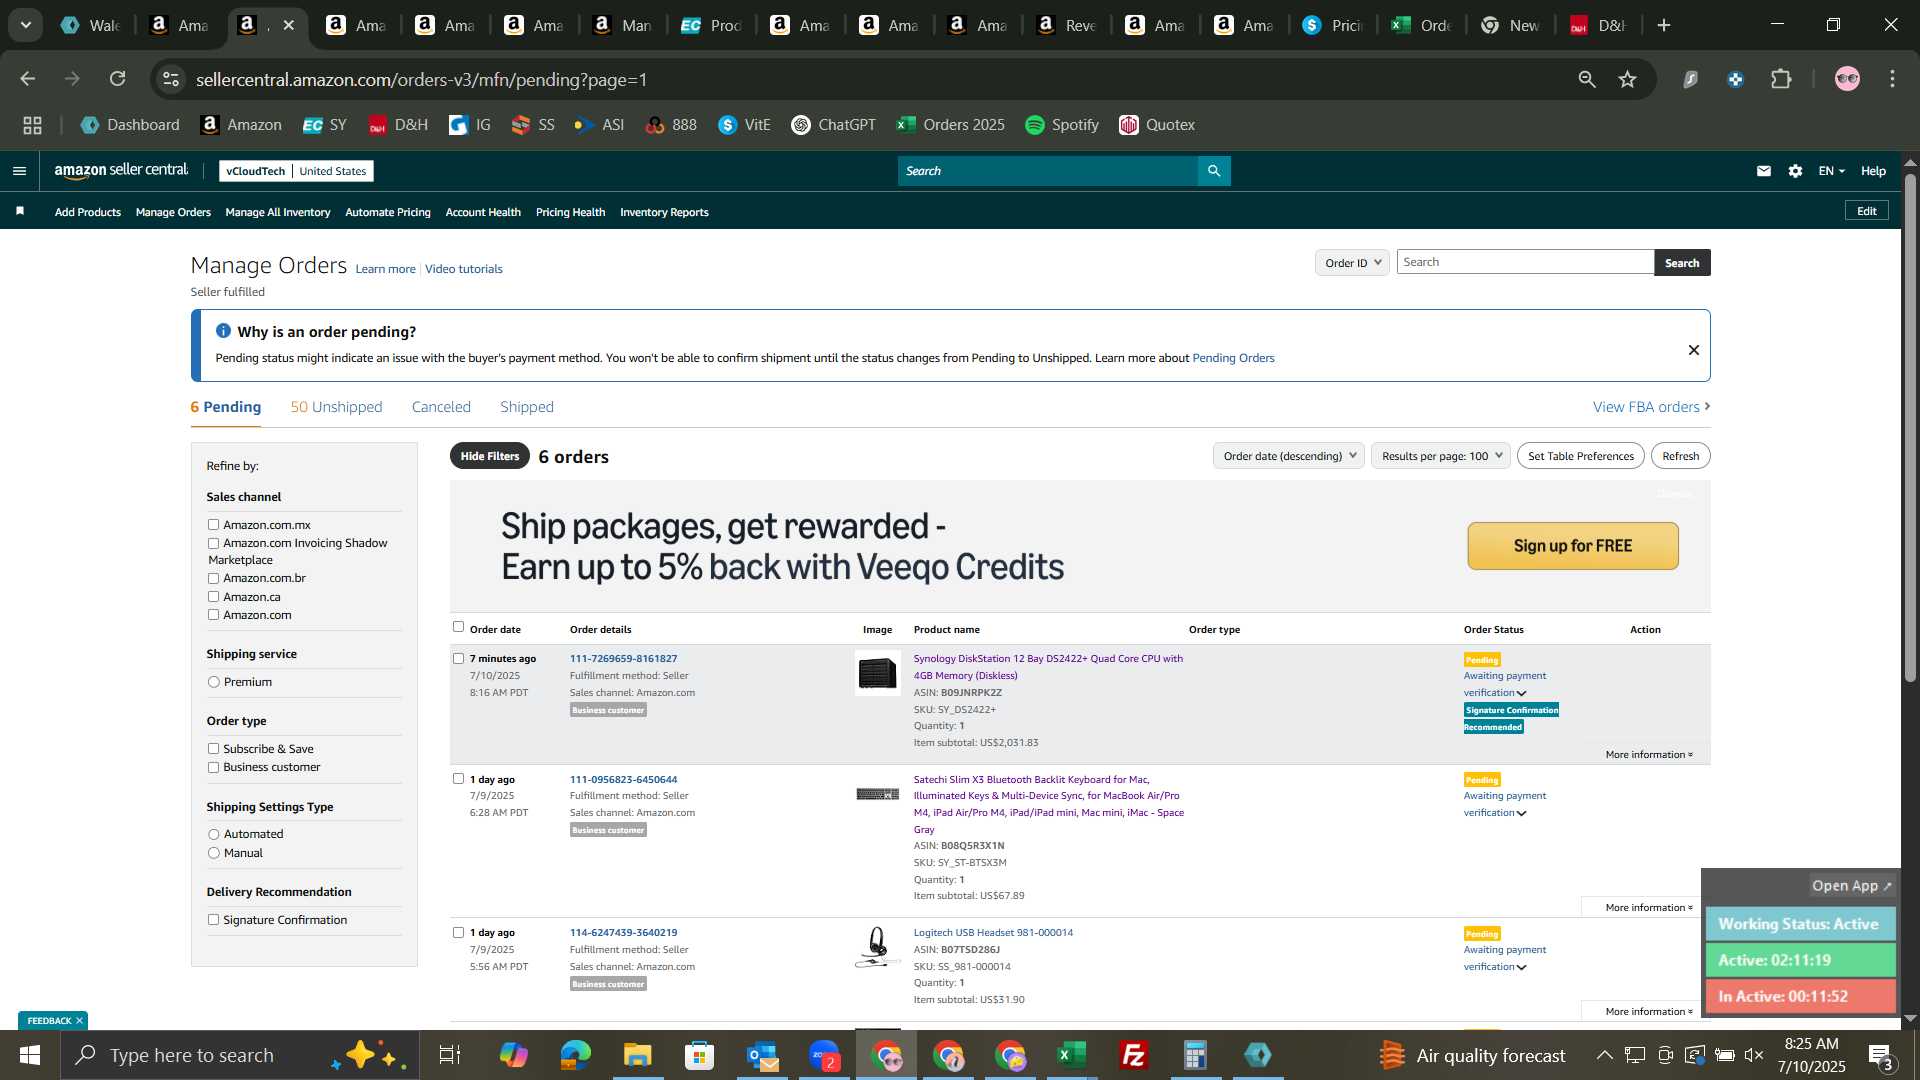Open File Explorer from the taskbar
1920x1080 pixels.
pyautogui.click(x=638, y=1055)
